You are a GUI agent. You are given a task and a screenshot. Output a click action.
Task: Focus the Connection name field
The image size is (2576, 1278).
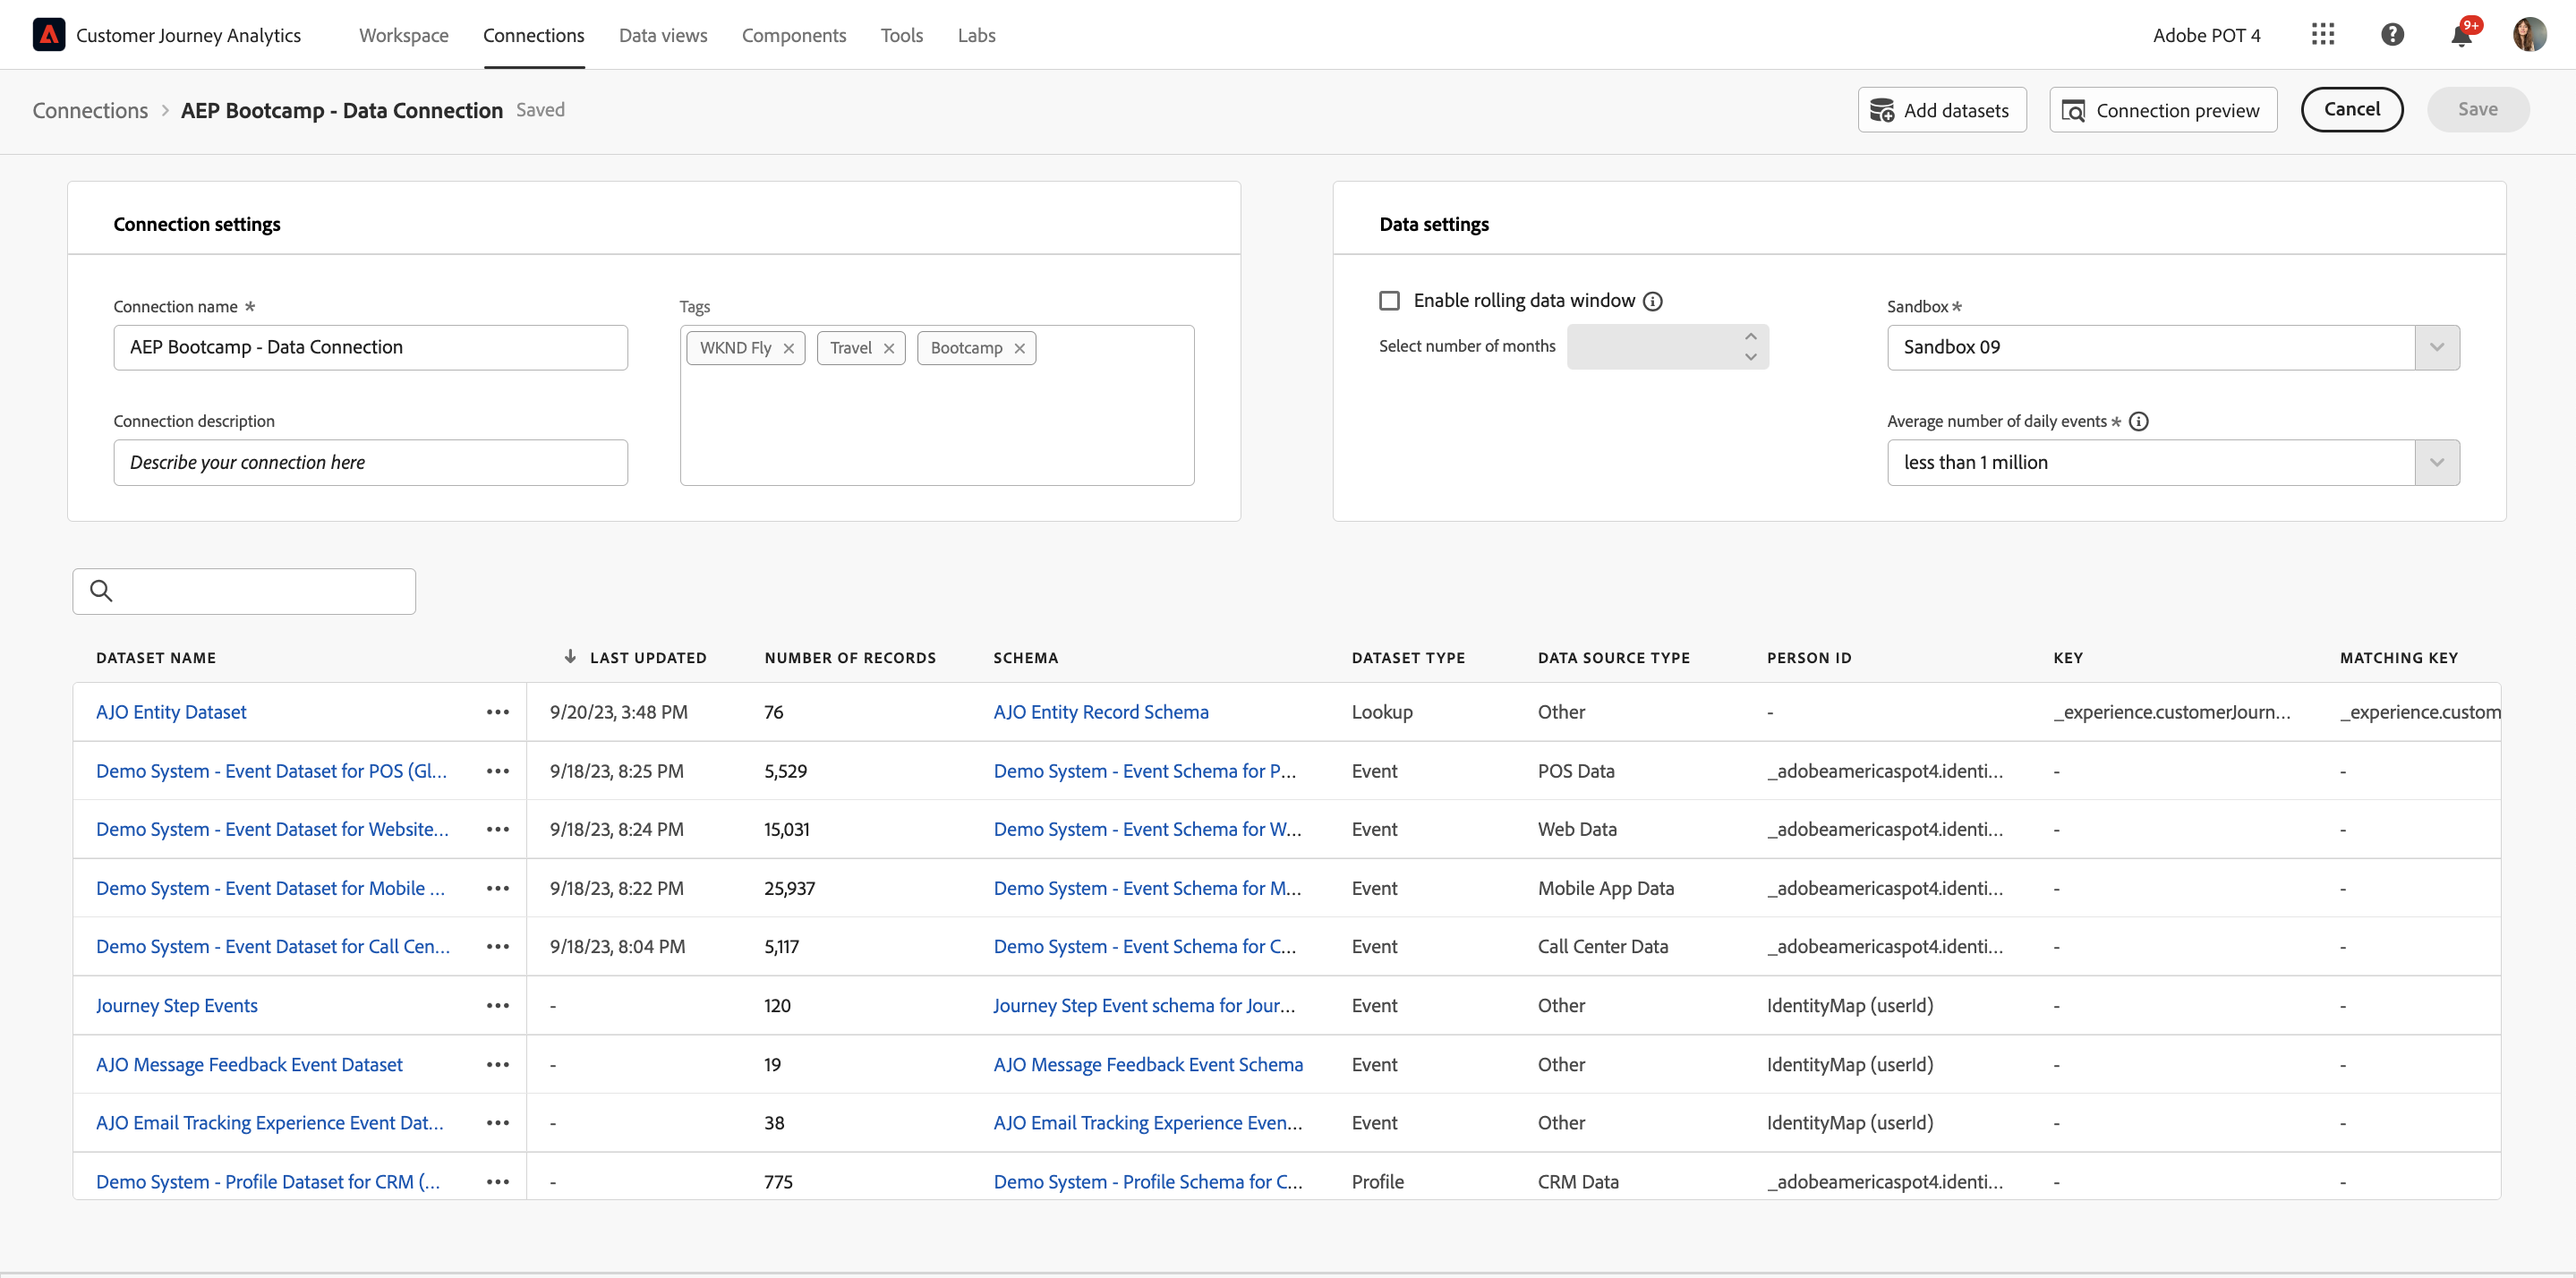[x=371, y=347]
